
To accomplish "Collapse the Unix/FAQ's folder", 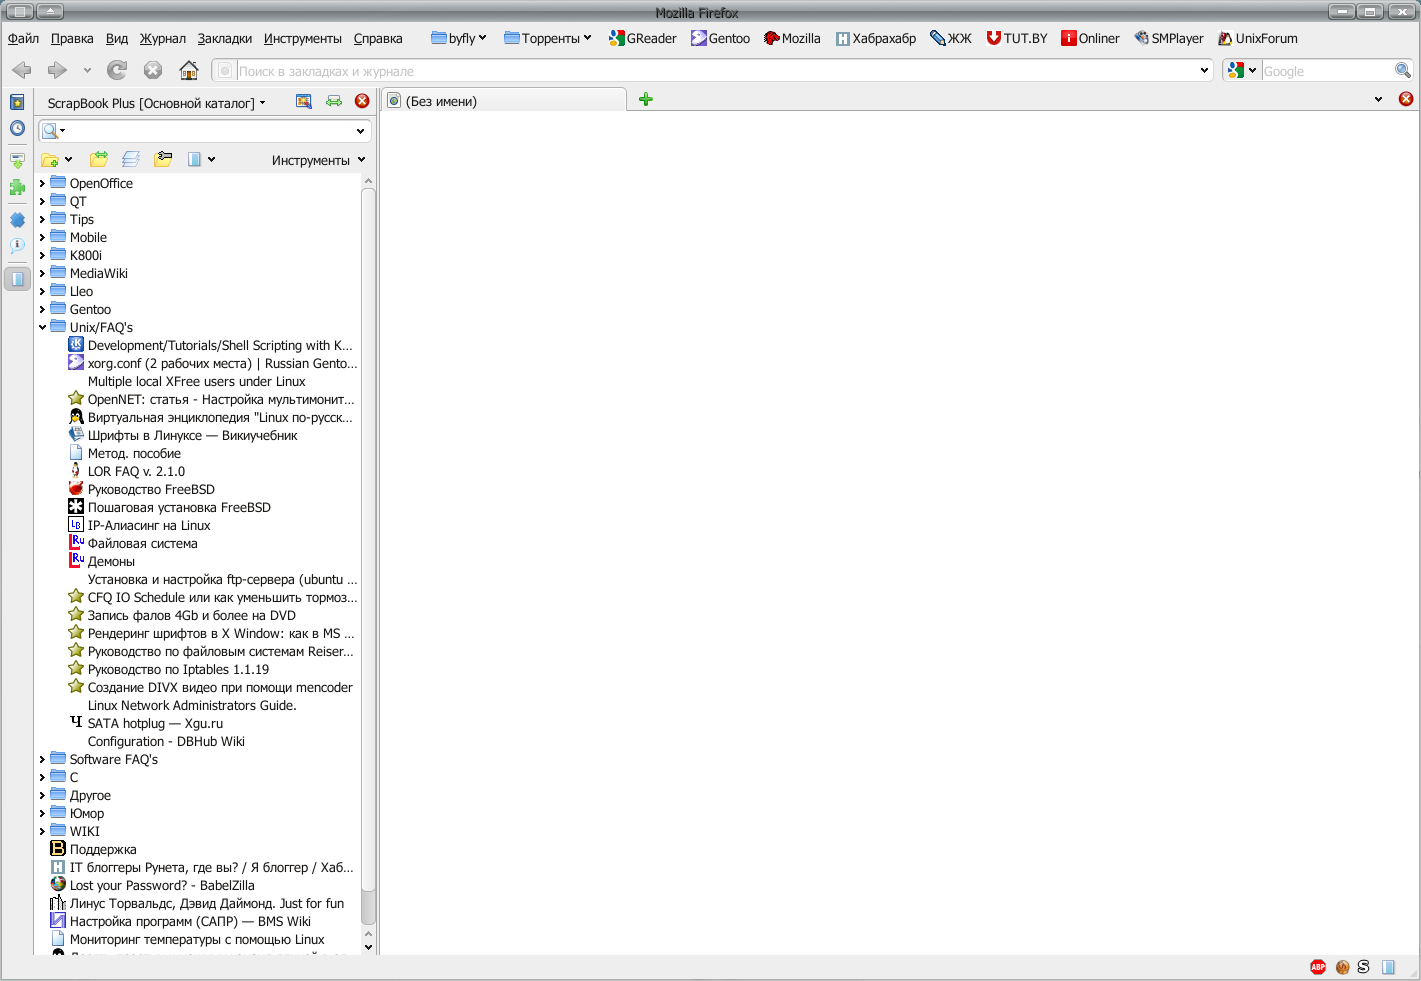I will [x=42, y=327].
